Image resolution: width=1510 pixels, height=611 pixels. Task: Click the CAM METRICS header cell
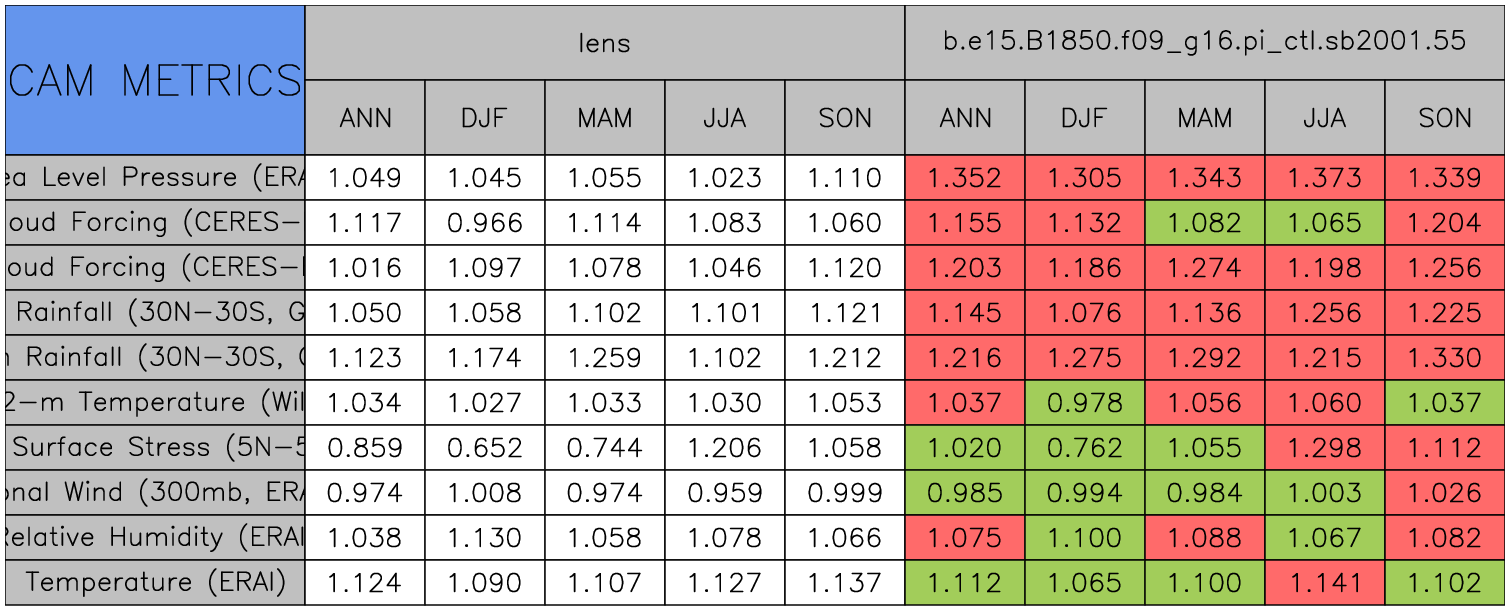[x=155, y=80]
